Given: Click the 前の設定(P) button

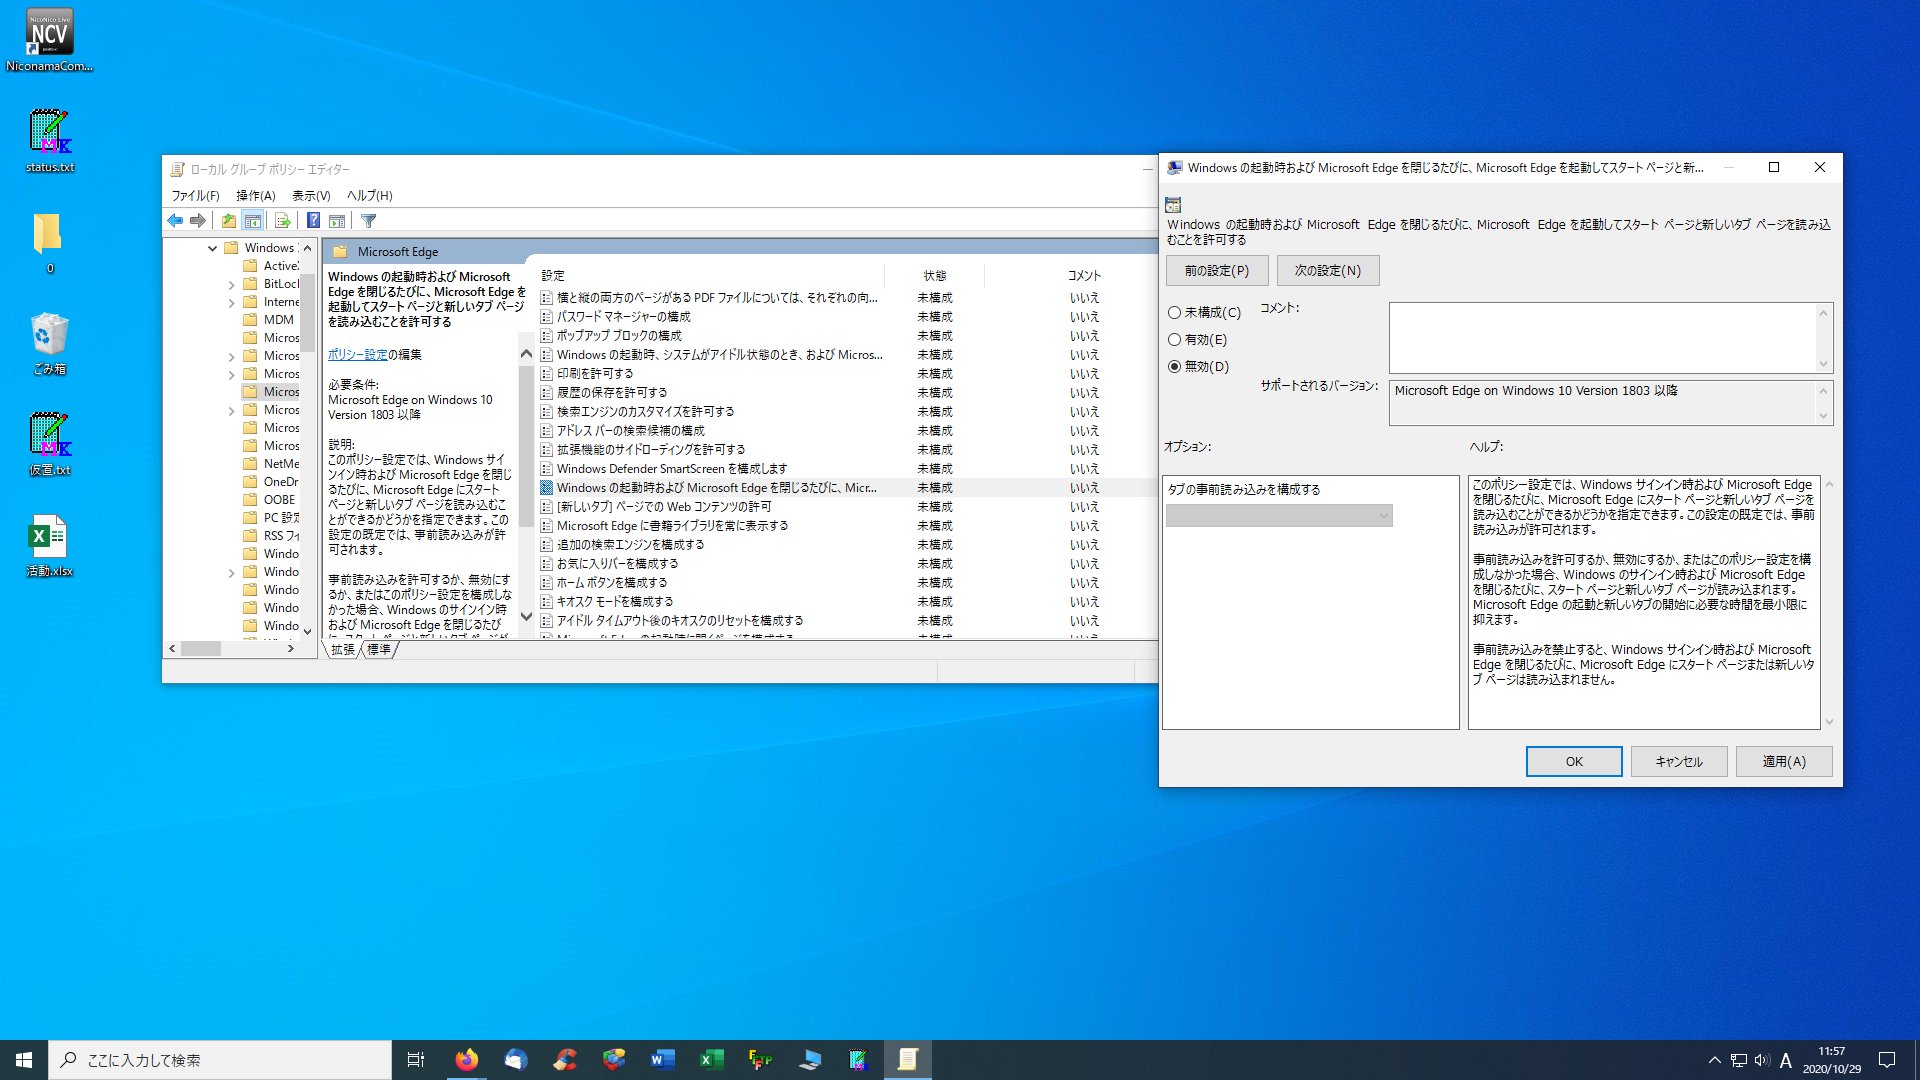Looking at the screenshot, I should point(1217,271).
